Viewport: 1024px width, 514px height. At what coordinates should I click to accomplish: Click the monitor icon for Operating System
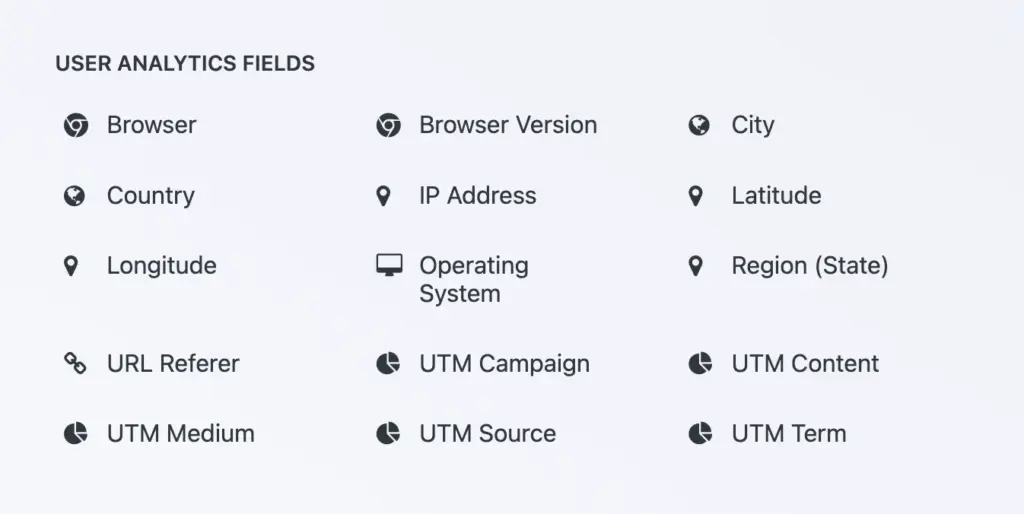coord(389,265)
